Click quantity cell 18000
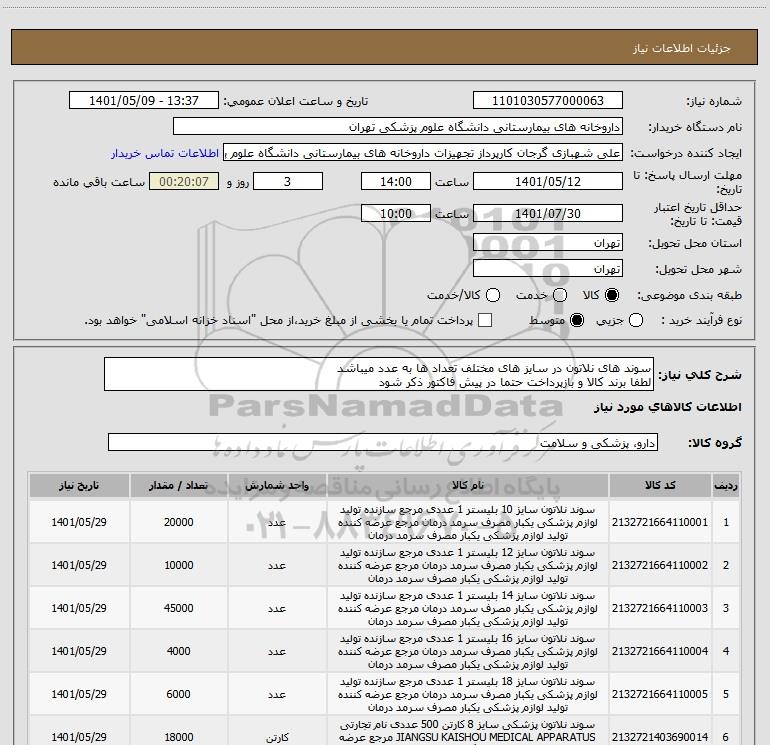The height and width of the screenshot is (745, 770). point(178,737)
